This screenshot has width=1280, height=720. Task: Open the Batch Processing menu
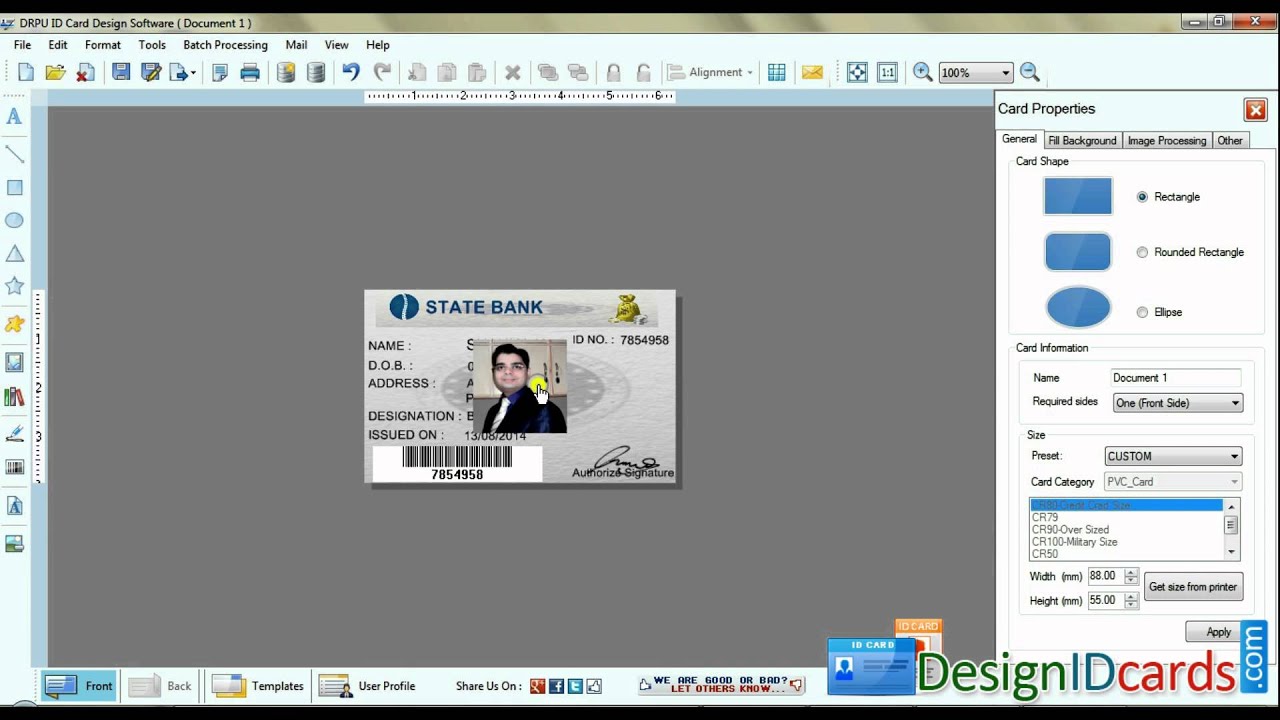225,45
